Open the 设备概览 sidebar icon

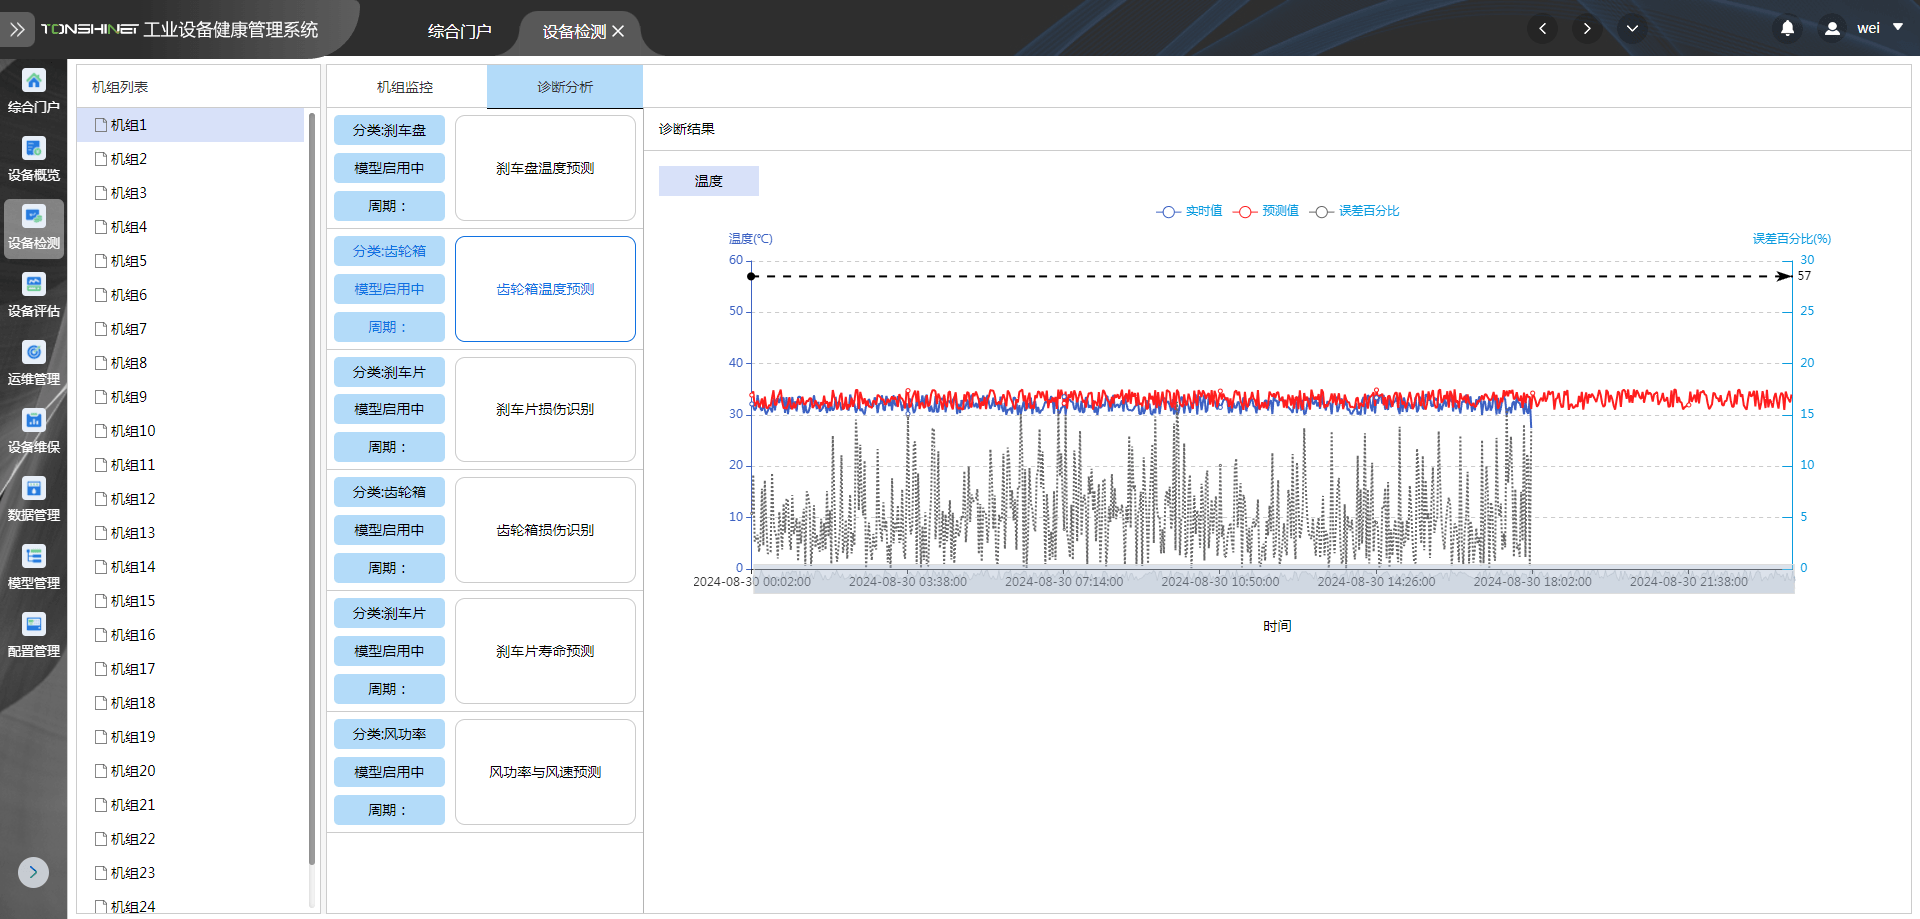click(34, 159)
